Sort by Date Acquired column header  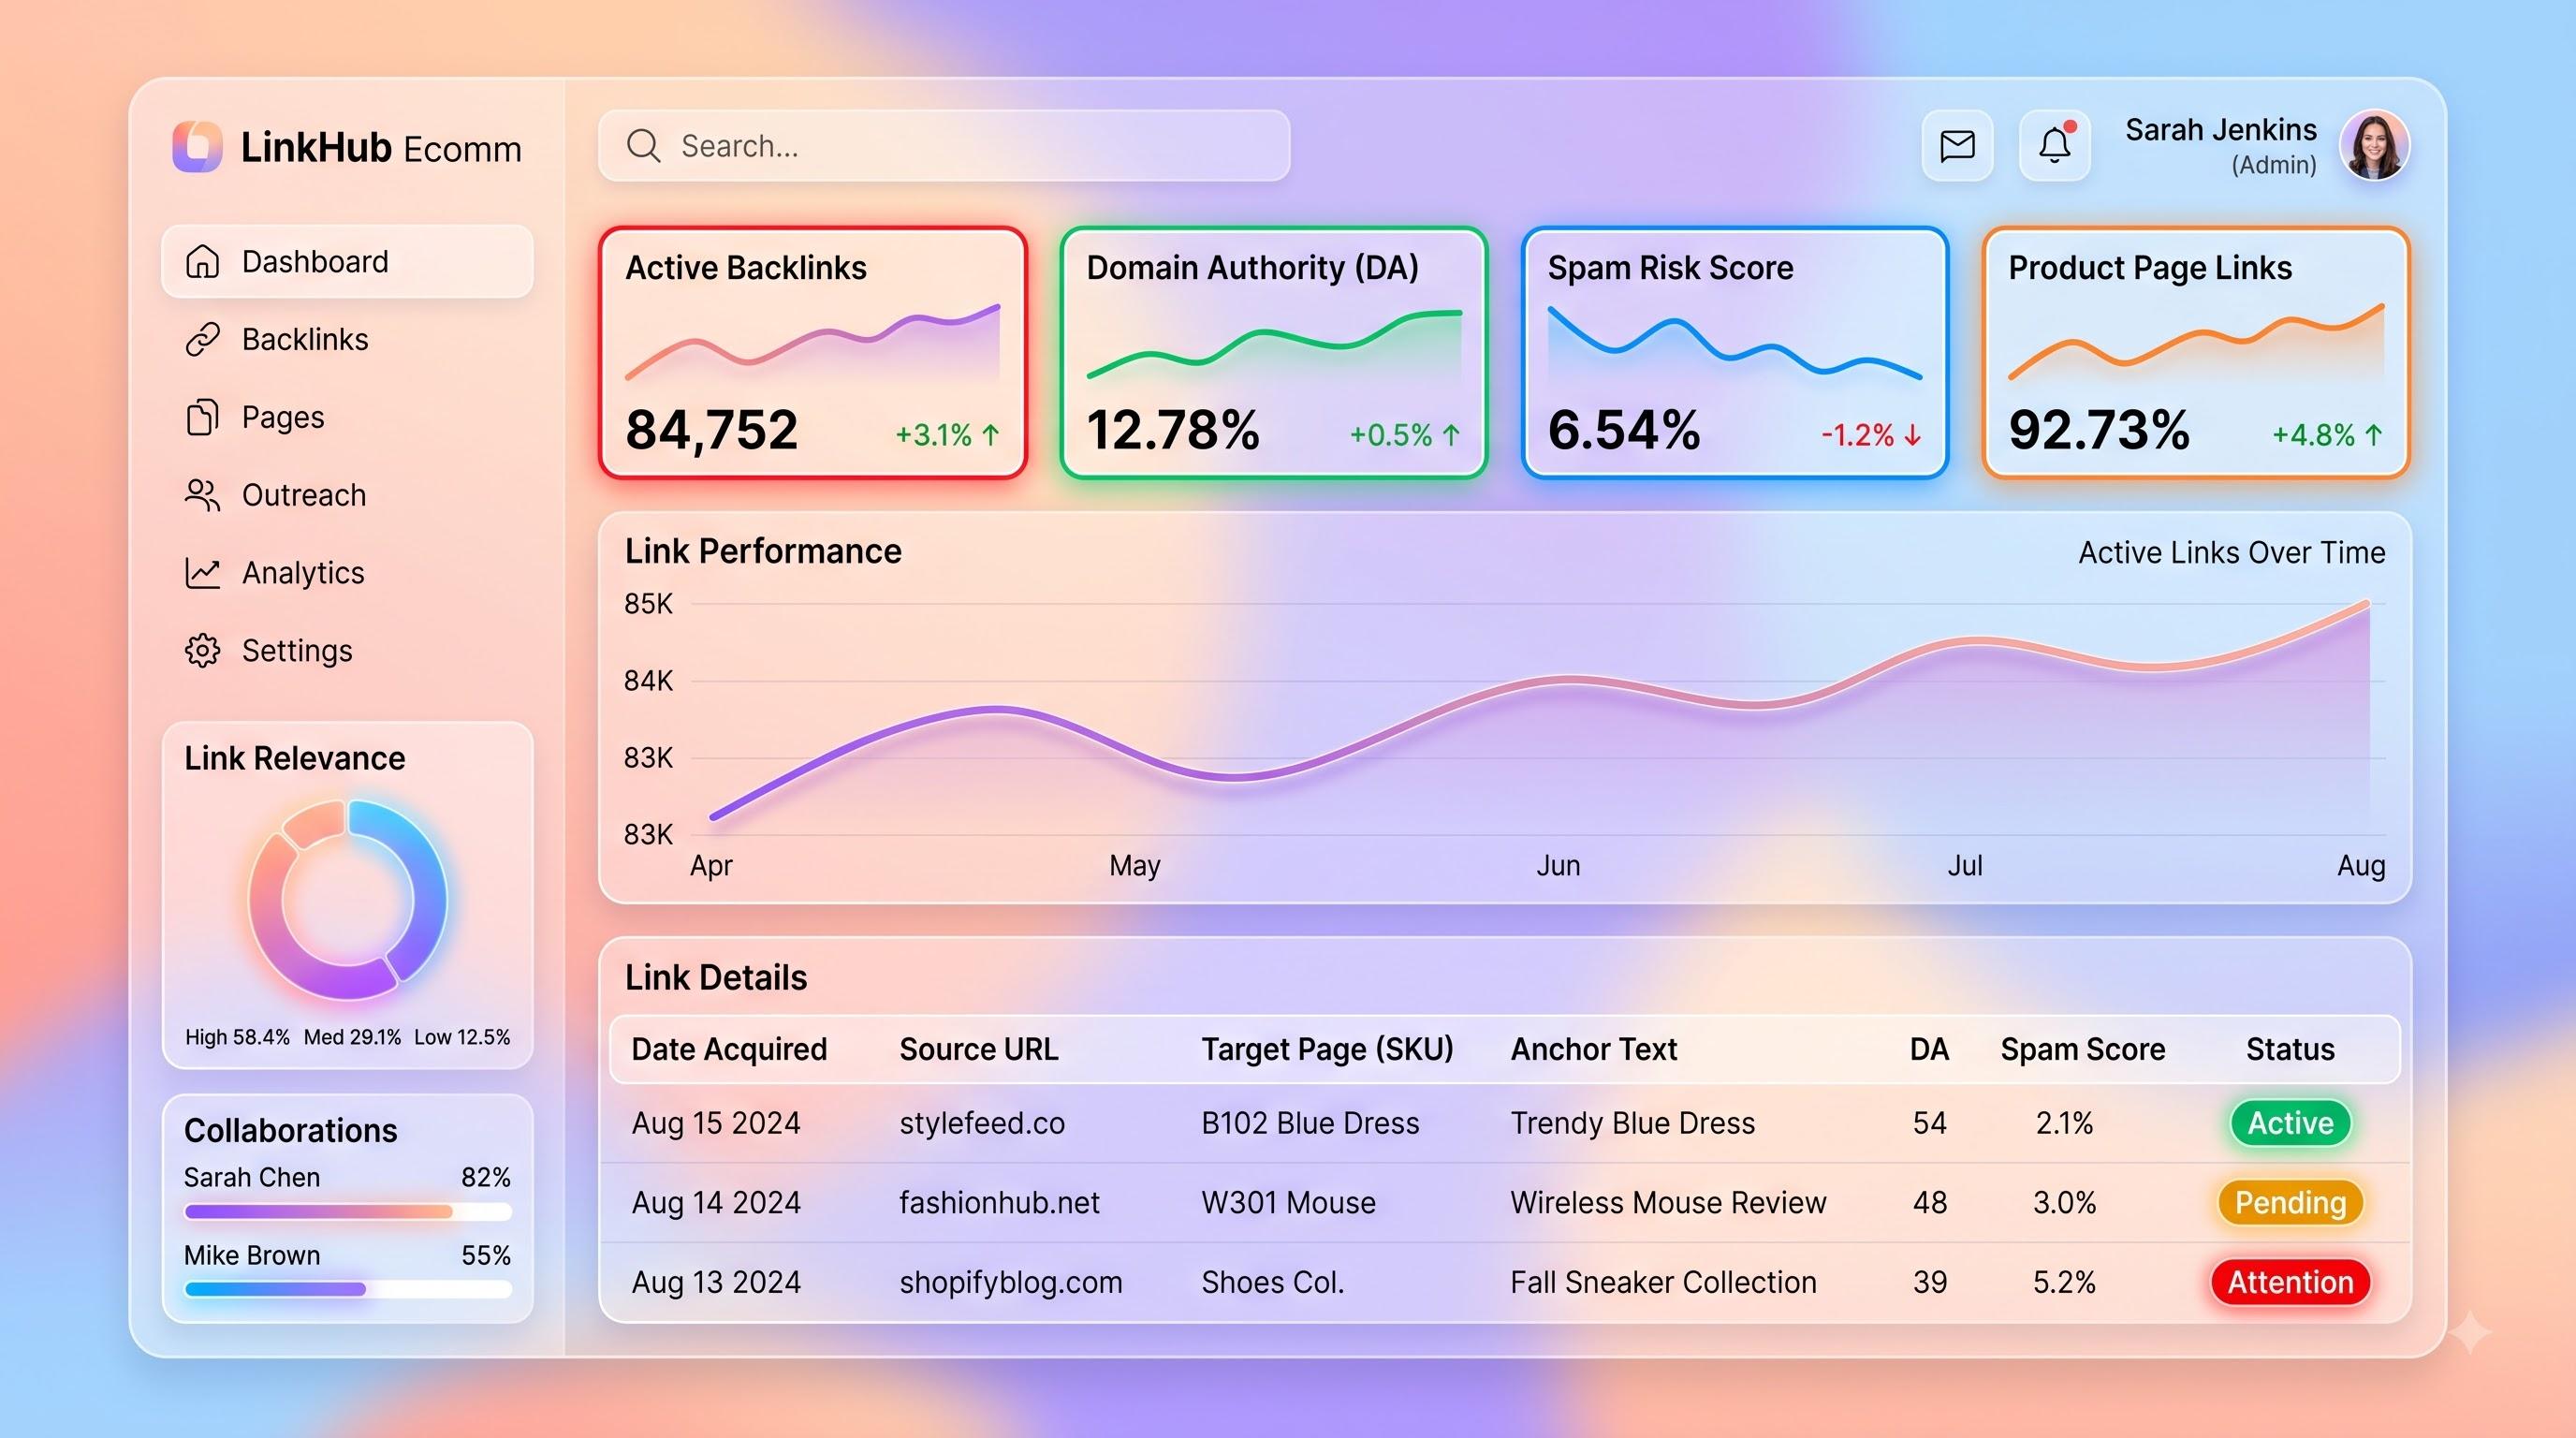click(x=729, y=1049)
